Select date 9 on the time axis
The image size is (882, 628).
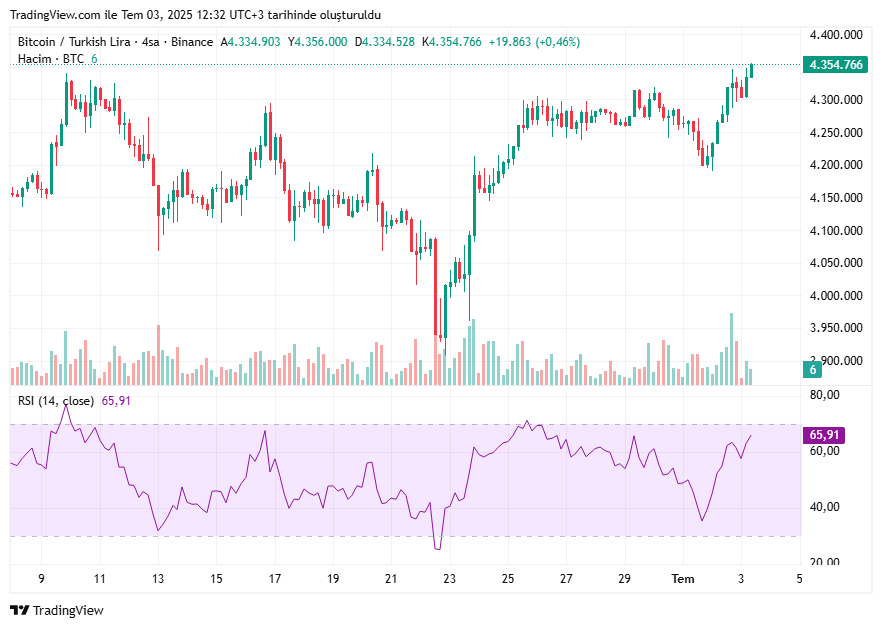tap(41, 579)
